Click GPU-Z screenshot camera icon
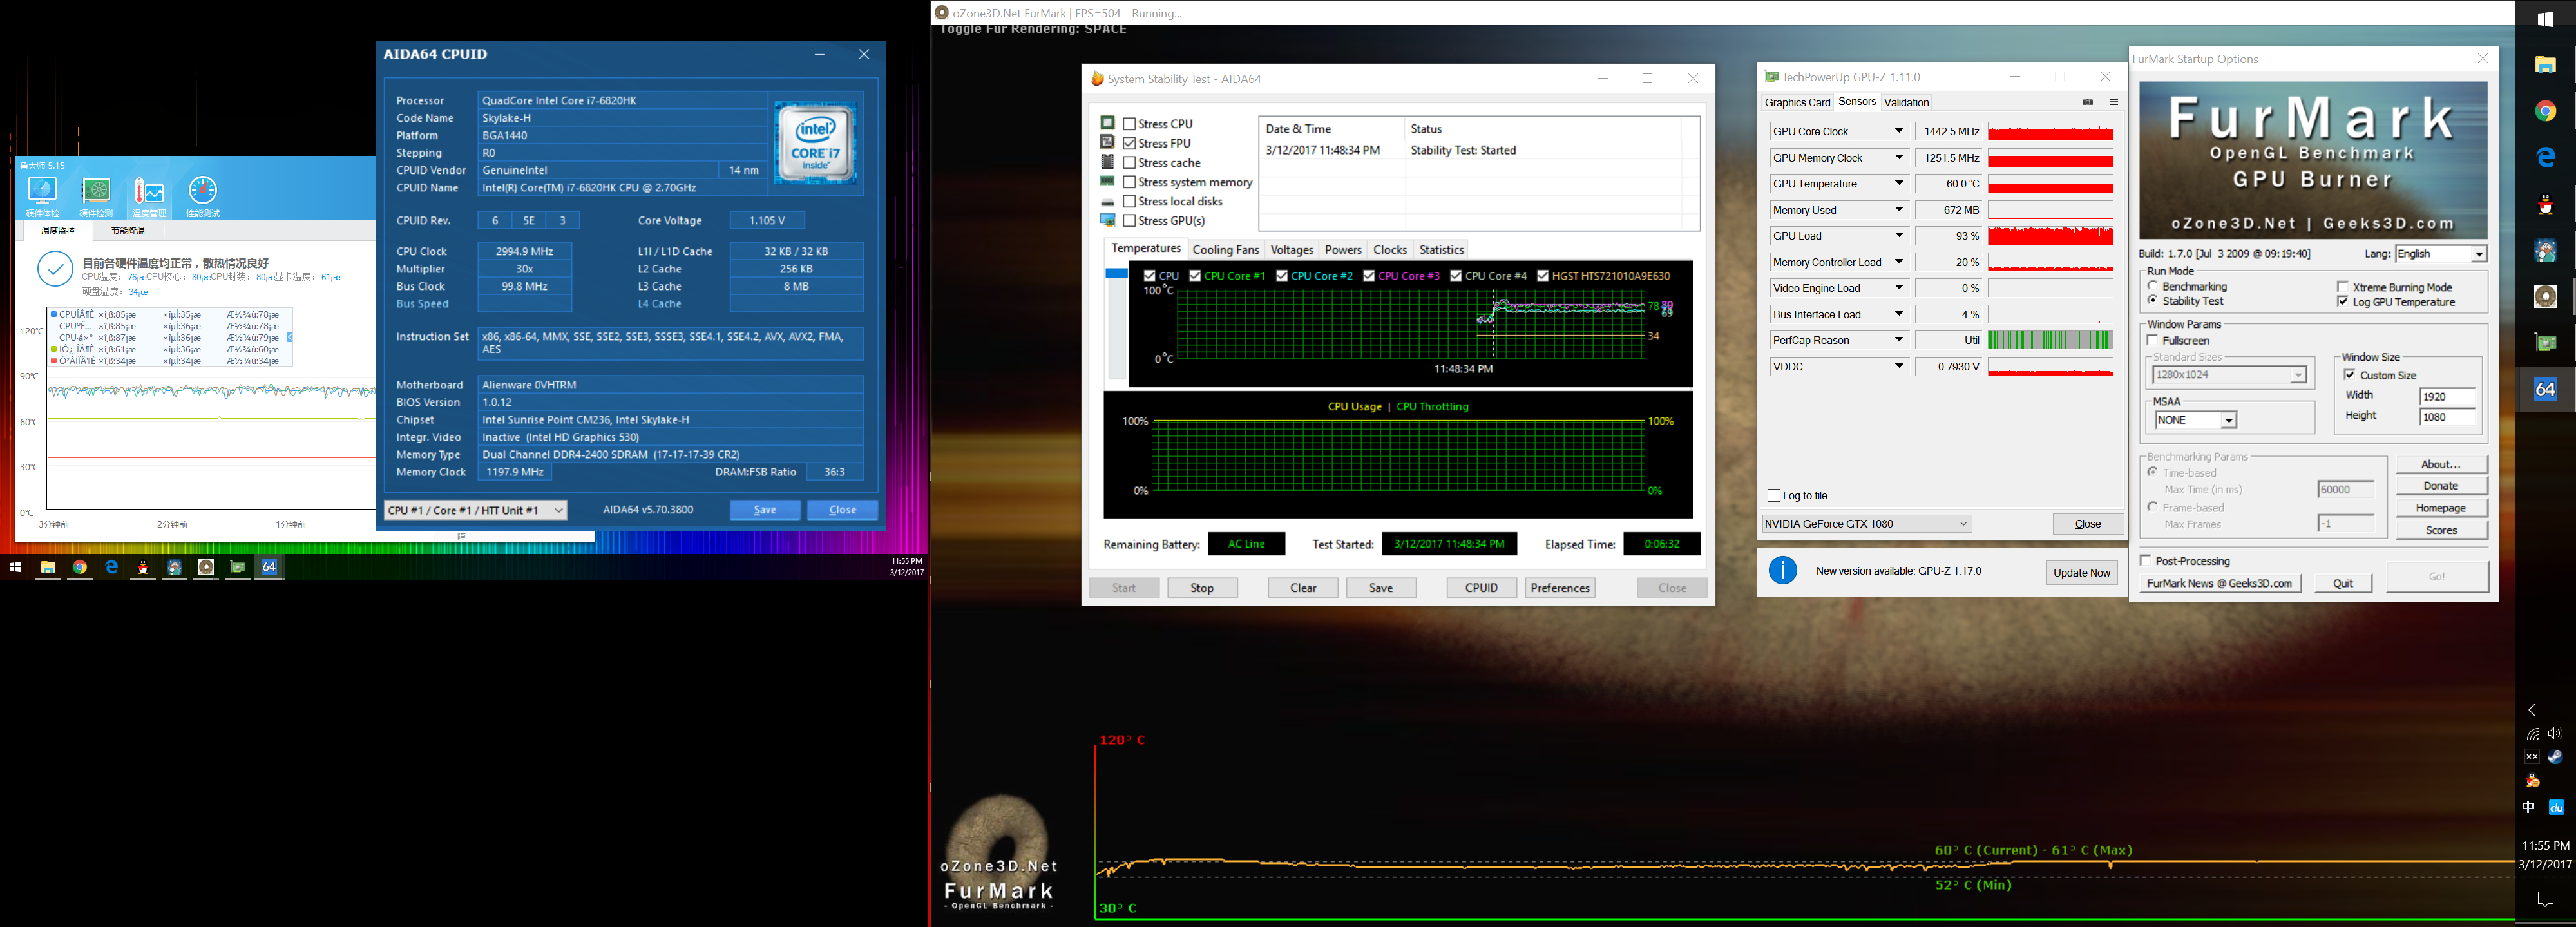Screen dimensions: 2576x927 pyautogui.click(x=2087, y=102)
